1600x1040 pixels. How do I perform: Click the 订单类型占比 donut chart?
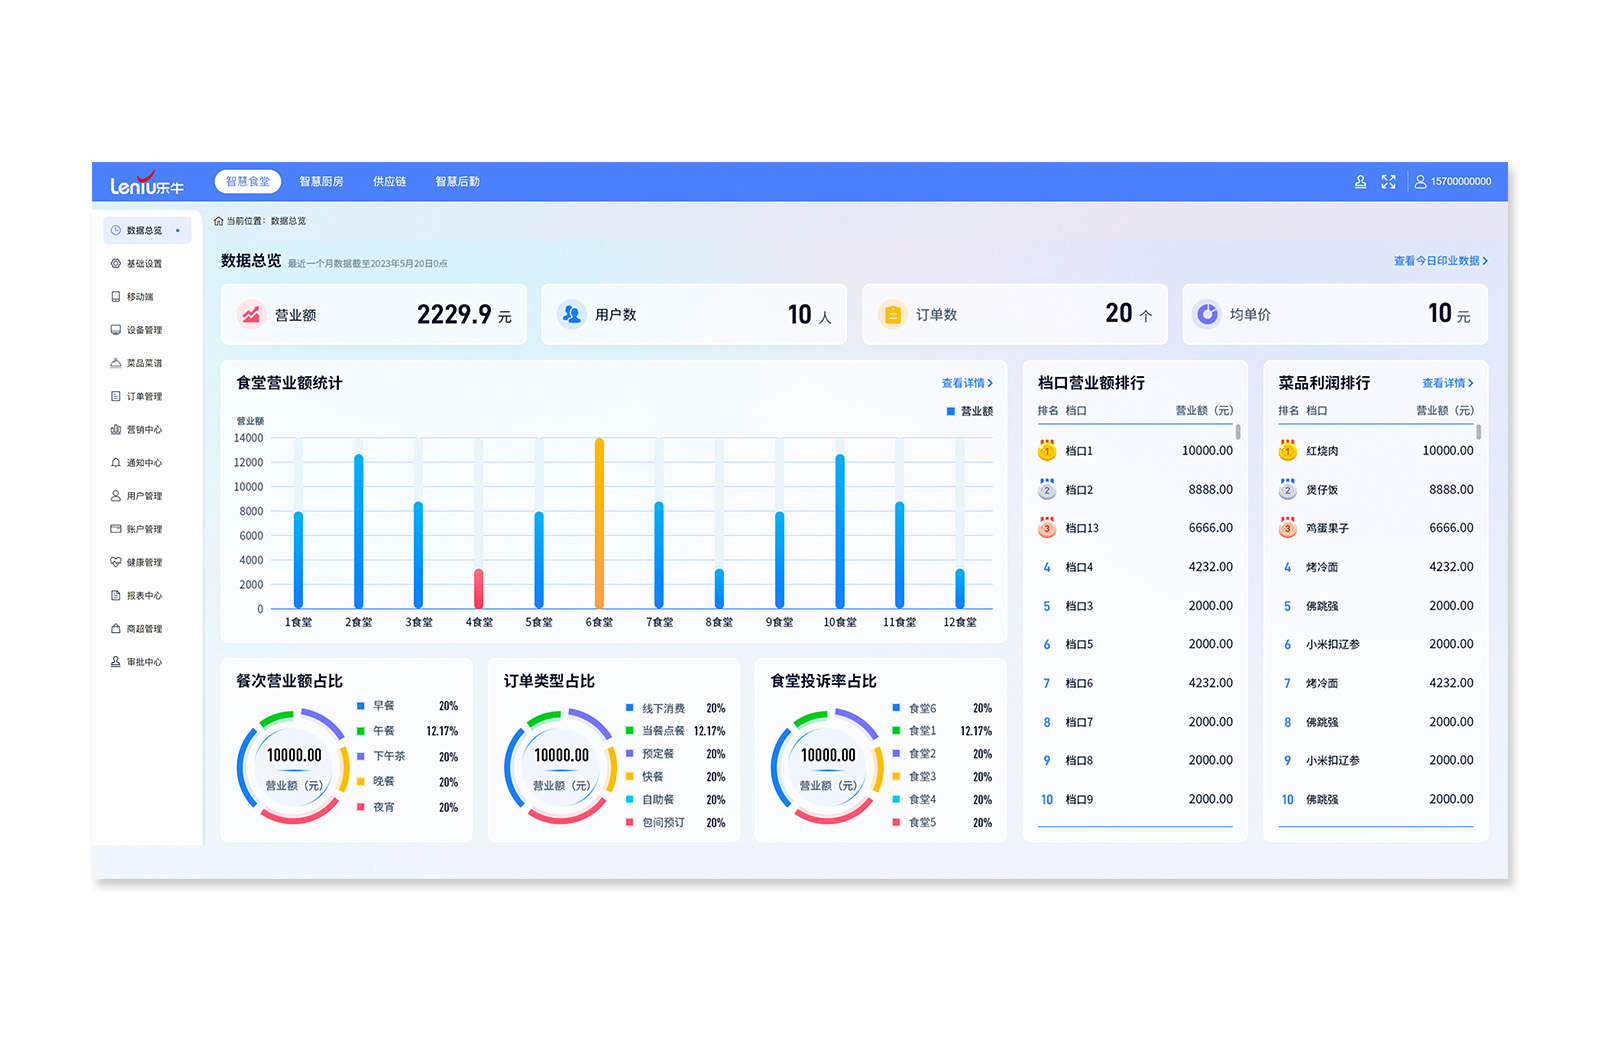coord(561,767)
